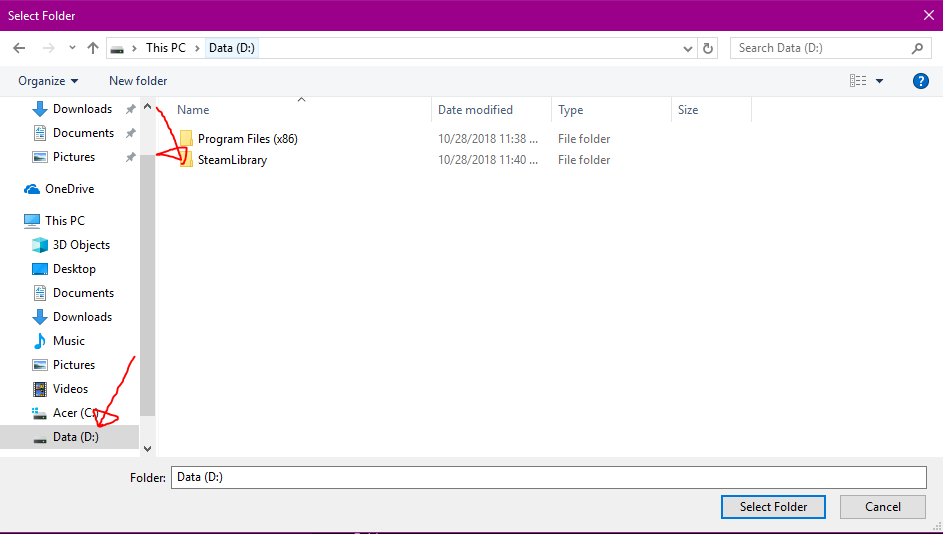Cancel the Select Folder dialog
943x534 pixels.
(x=883, y=507)
